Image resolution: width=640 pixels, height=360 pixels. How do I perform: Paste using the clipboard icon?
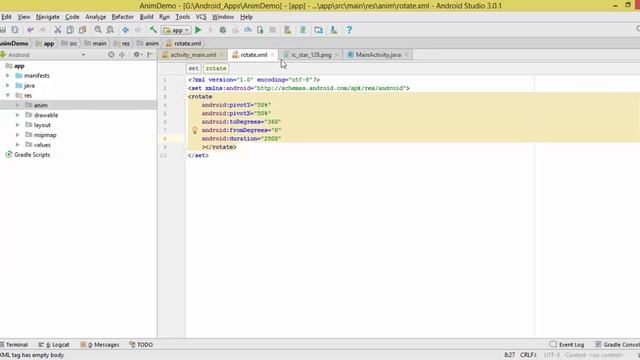(82, 30)
